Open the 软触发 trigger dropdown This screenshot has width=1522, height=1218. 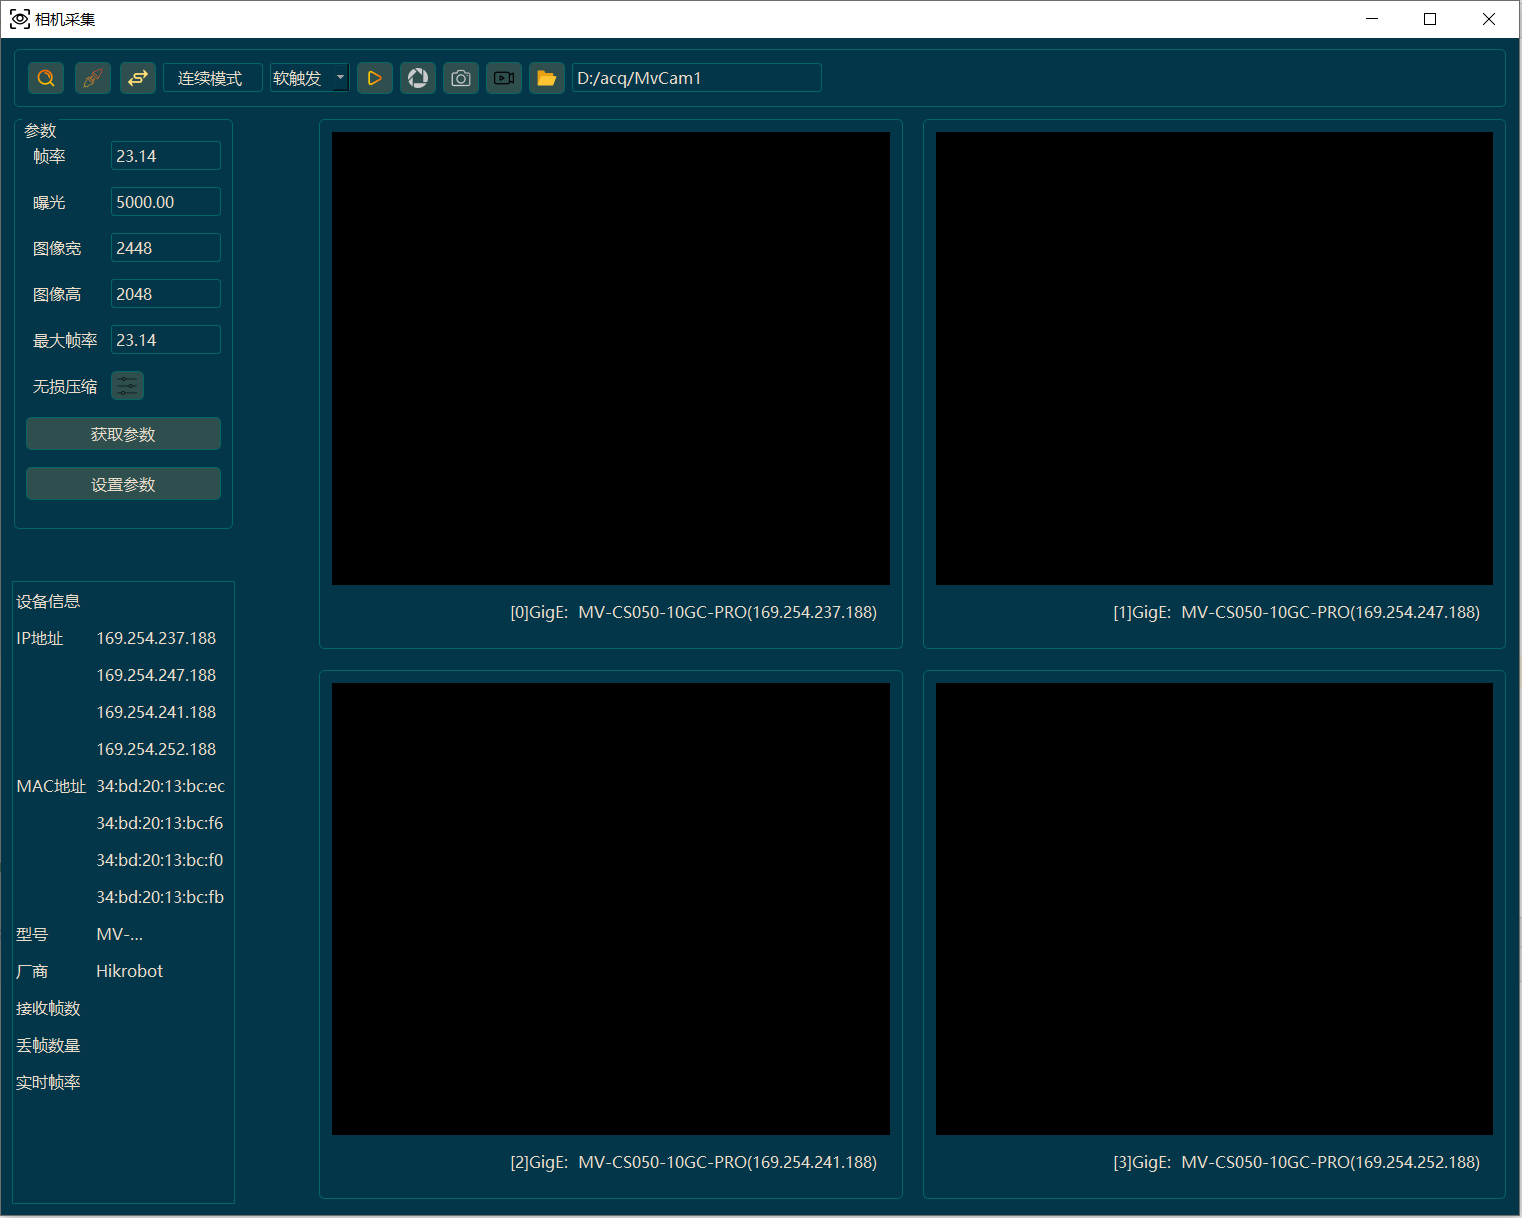[x=309, y=78]
